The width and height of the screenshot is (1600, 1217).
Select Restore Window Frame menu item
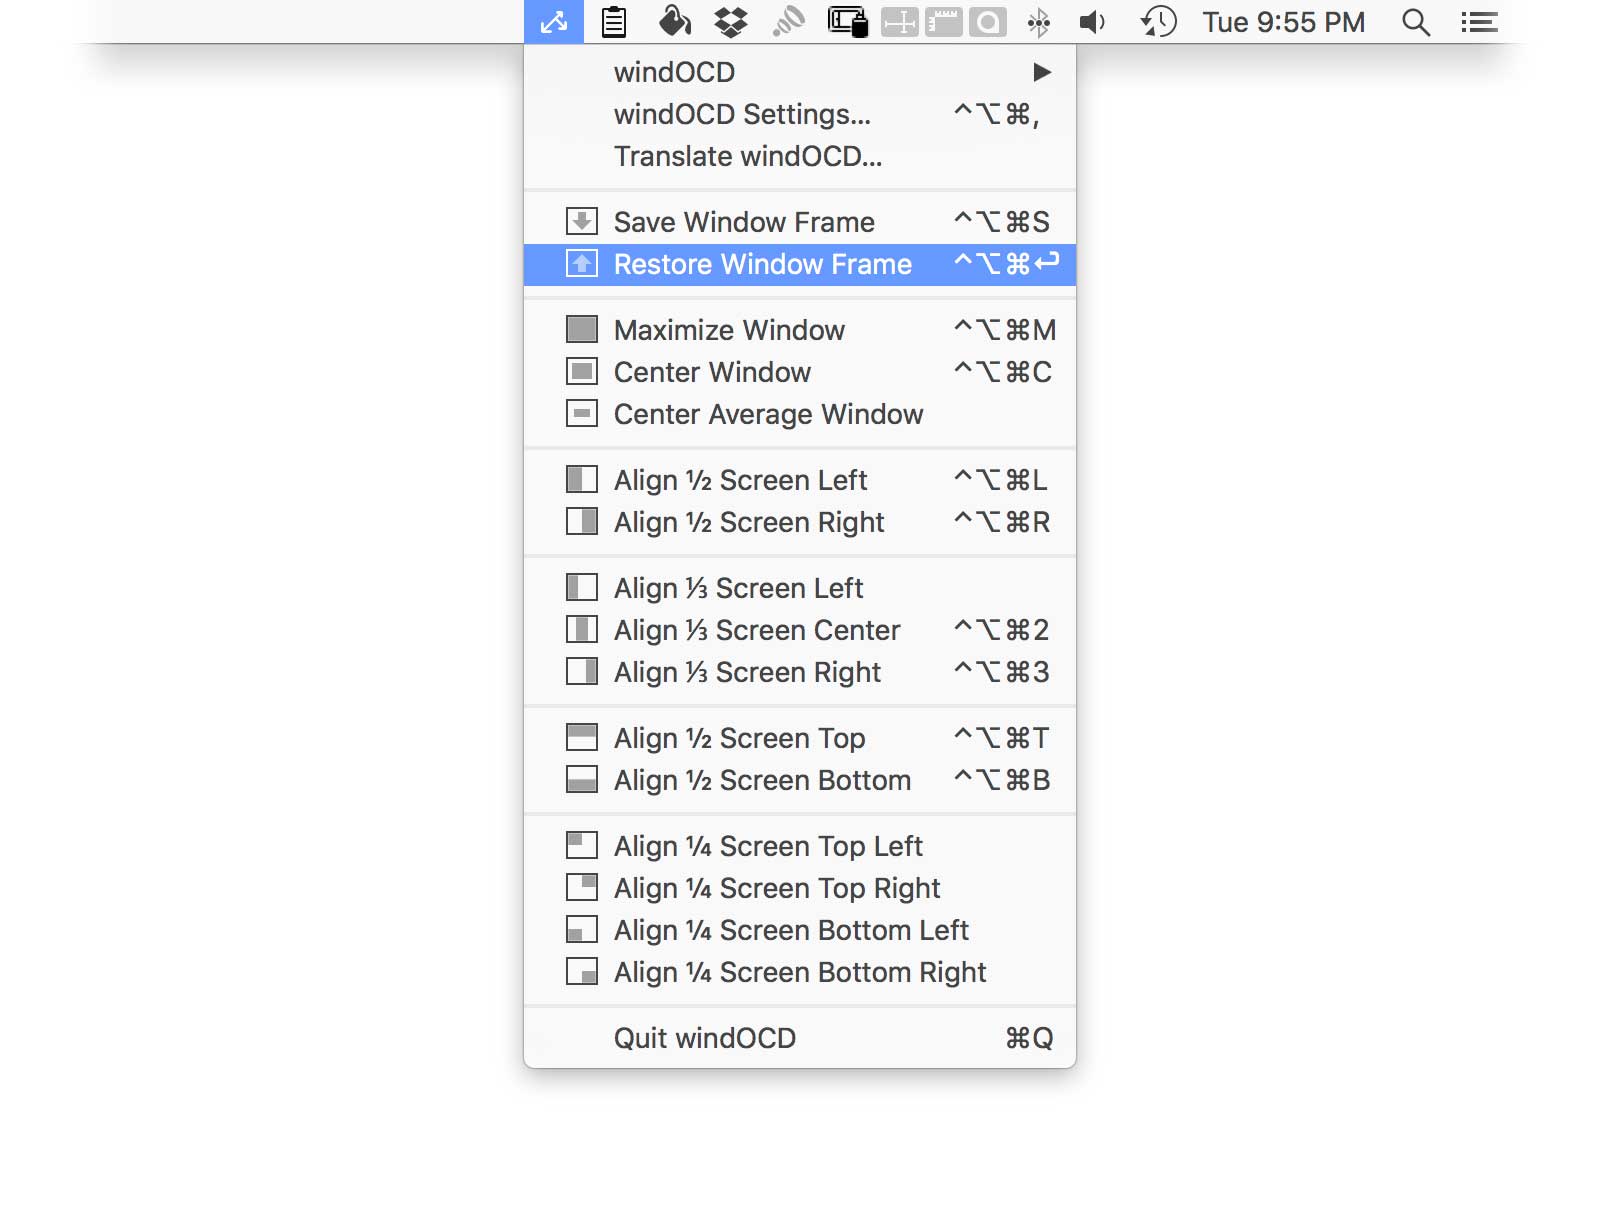click(800, 264)
